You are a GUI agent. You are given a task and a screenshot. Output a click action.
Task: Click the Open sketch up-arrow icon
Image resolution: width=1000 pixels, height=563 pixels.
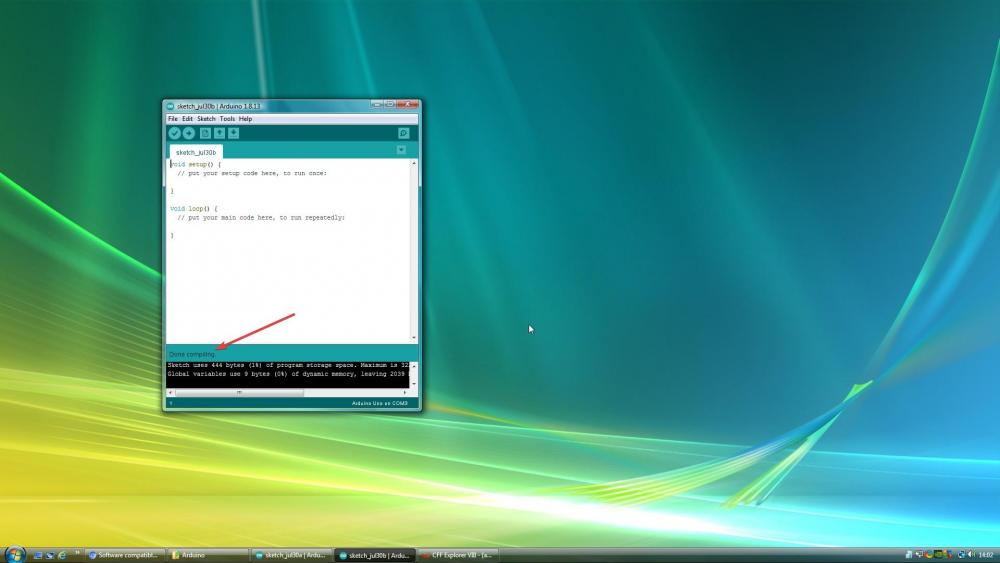pyautogui.click(x=219, y=133)
